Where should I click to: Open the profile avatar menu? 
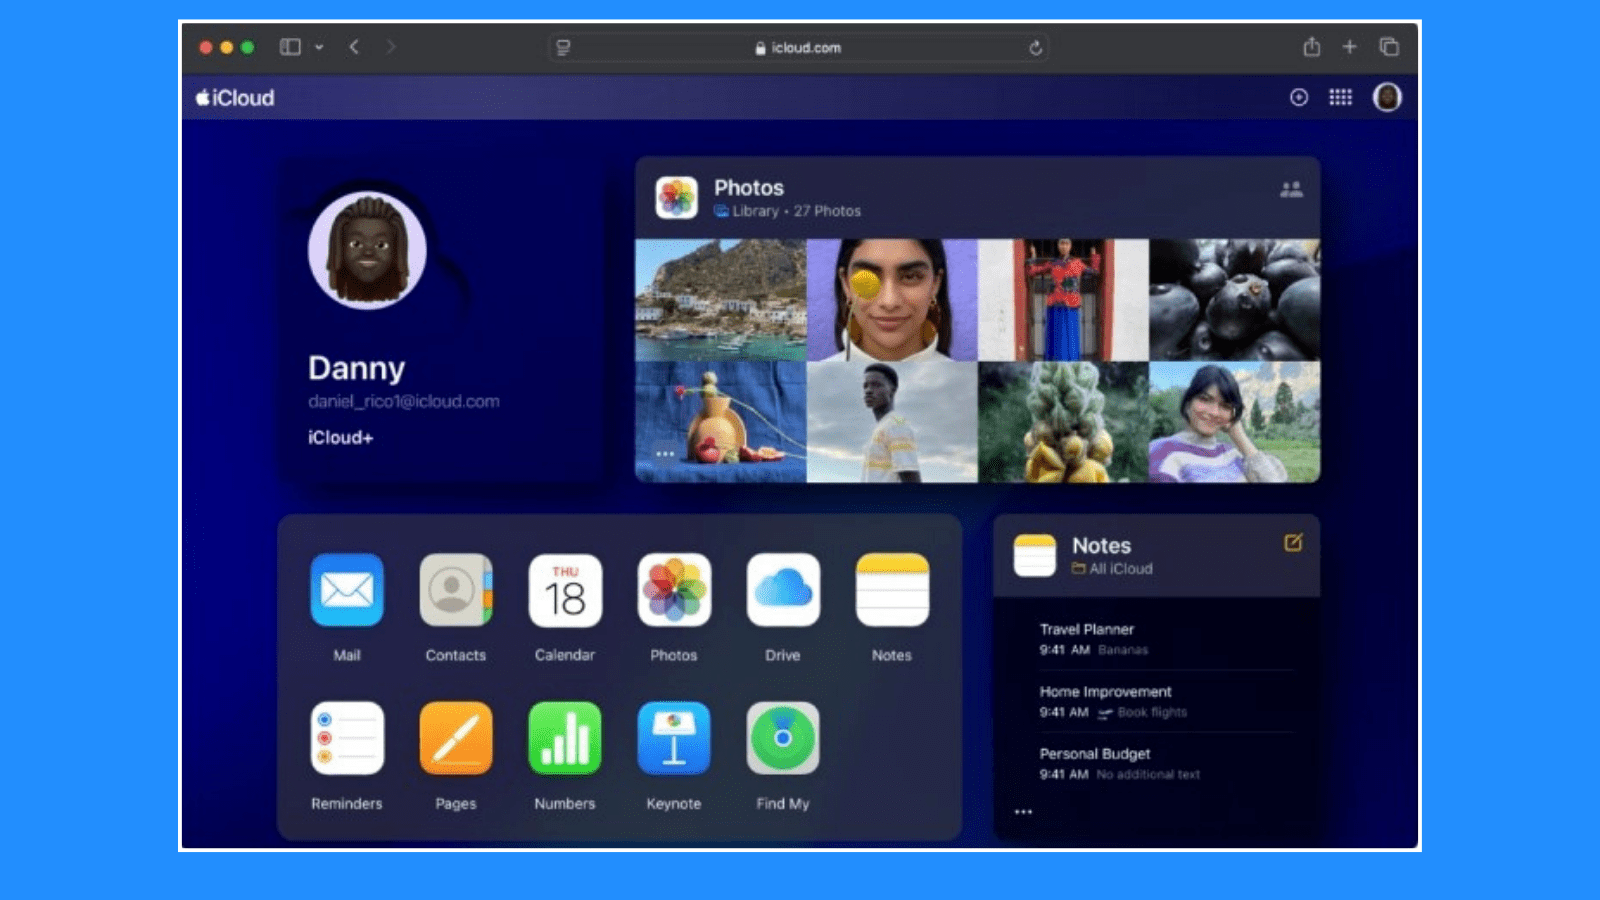1387,97
